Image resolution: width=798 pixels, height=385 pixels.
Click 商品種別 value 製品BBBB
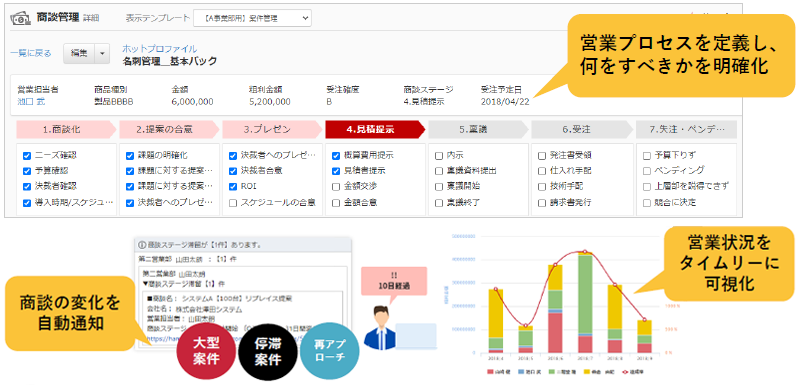point(113,101)
